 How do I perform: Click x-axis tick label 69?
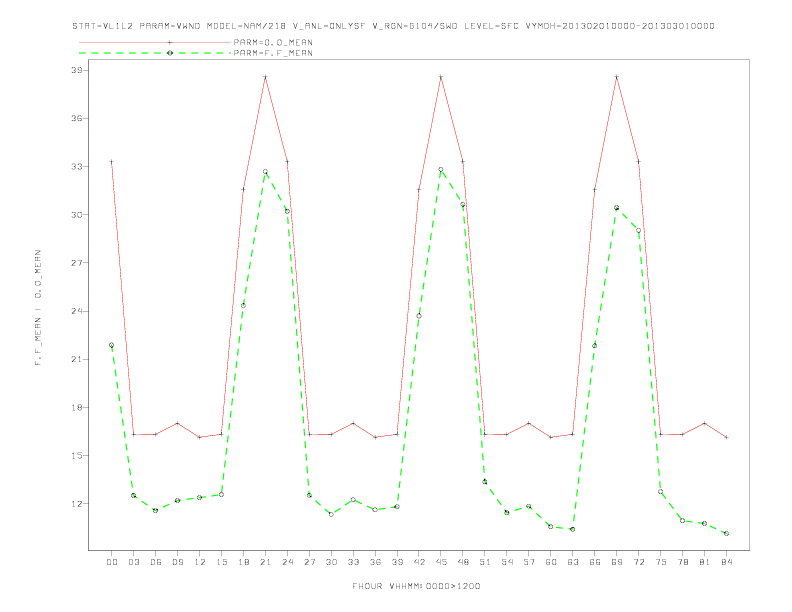[x=617, y=562]
